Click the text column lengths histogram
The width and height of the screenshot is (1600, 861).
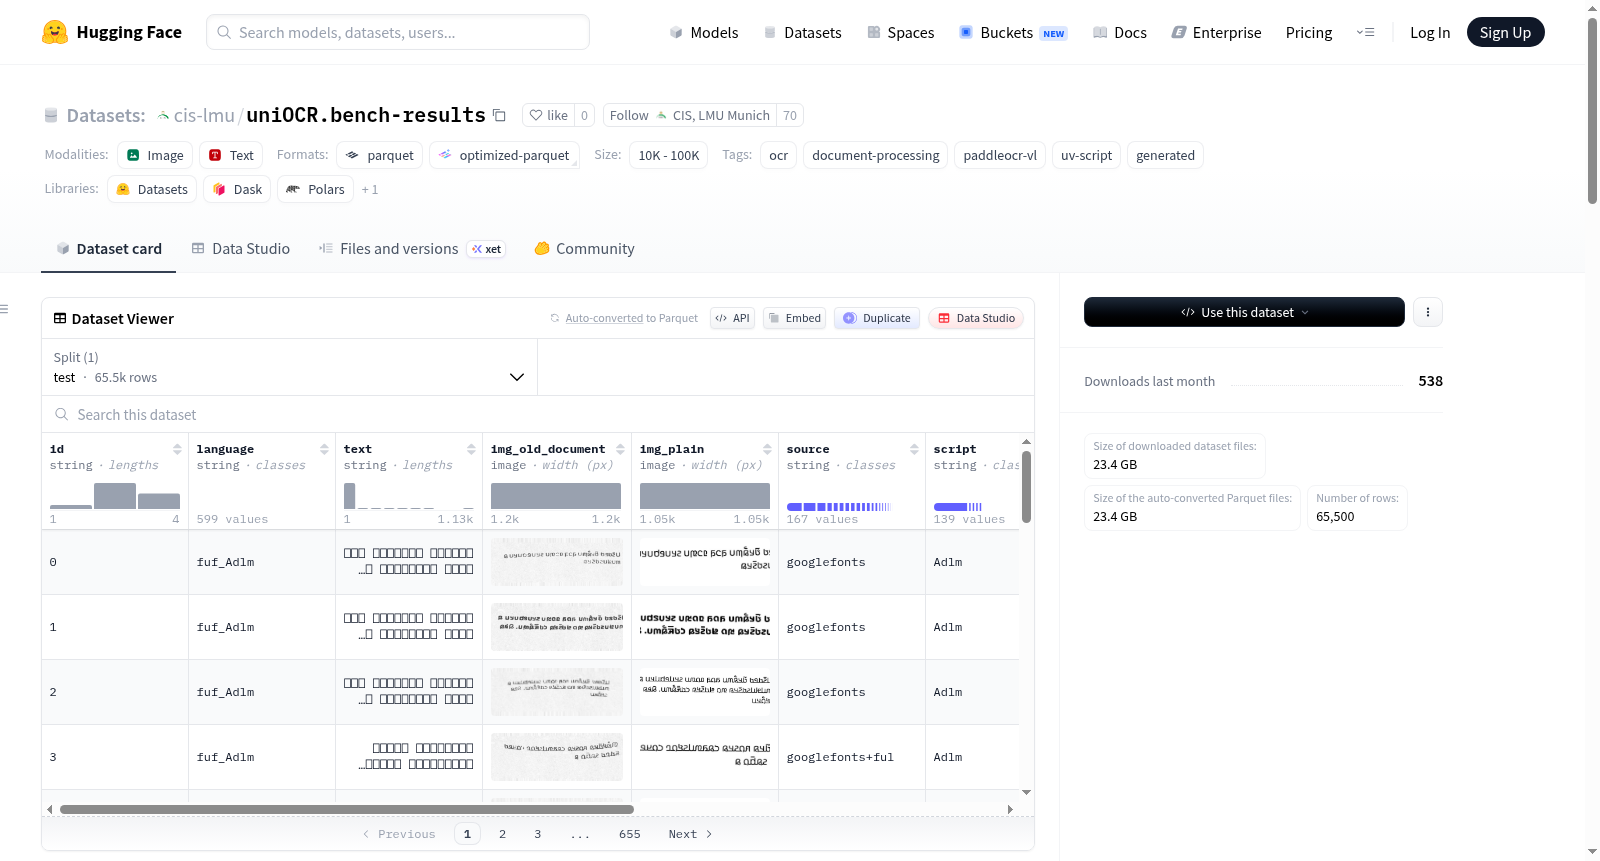[x=409, y=496]
